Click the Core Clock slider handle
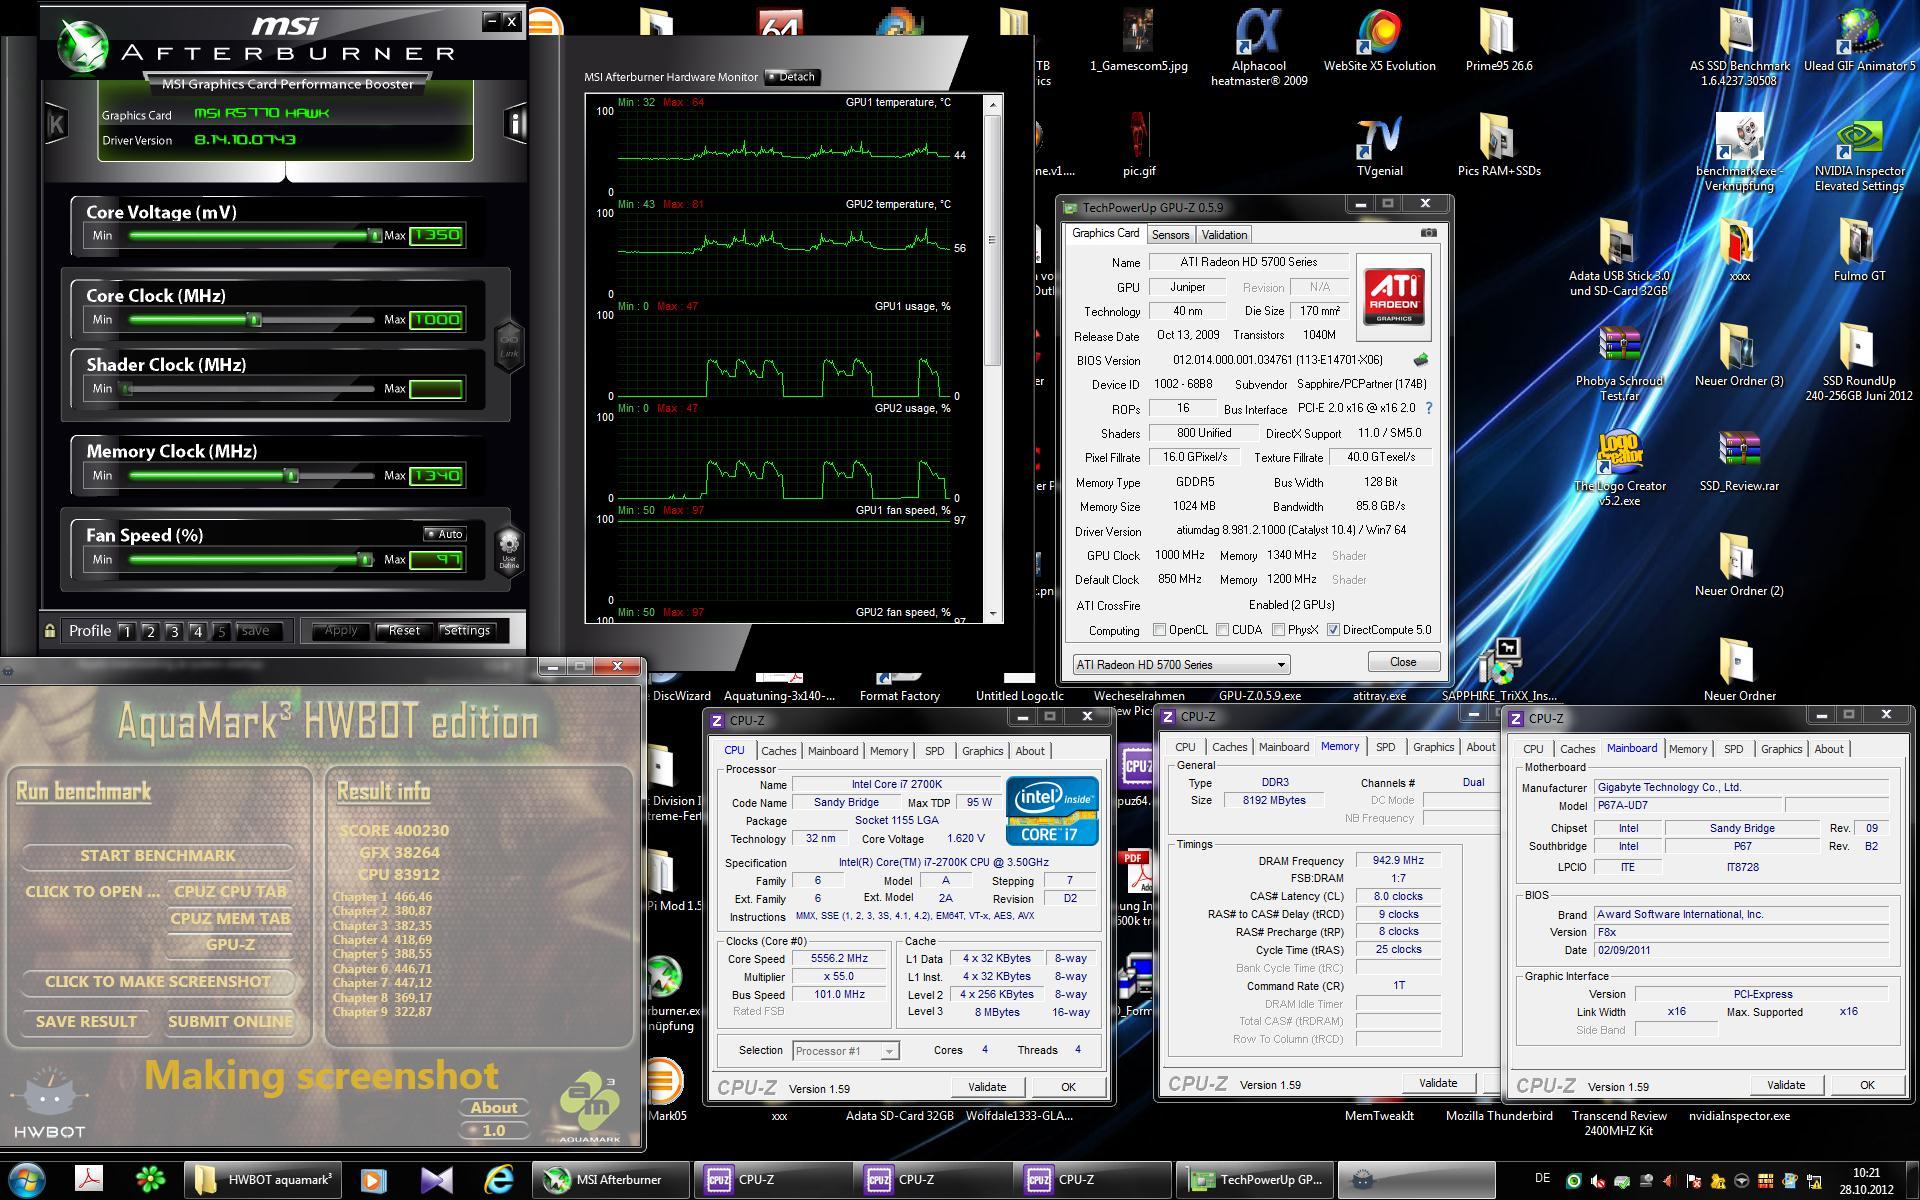 point(254,320)
